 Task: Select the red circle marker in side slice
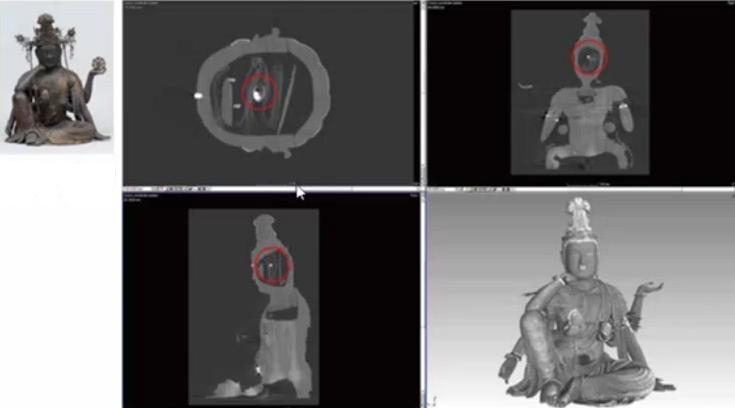(272, 266)
